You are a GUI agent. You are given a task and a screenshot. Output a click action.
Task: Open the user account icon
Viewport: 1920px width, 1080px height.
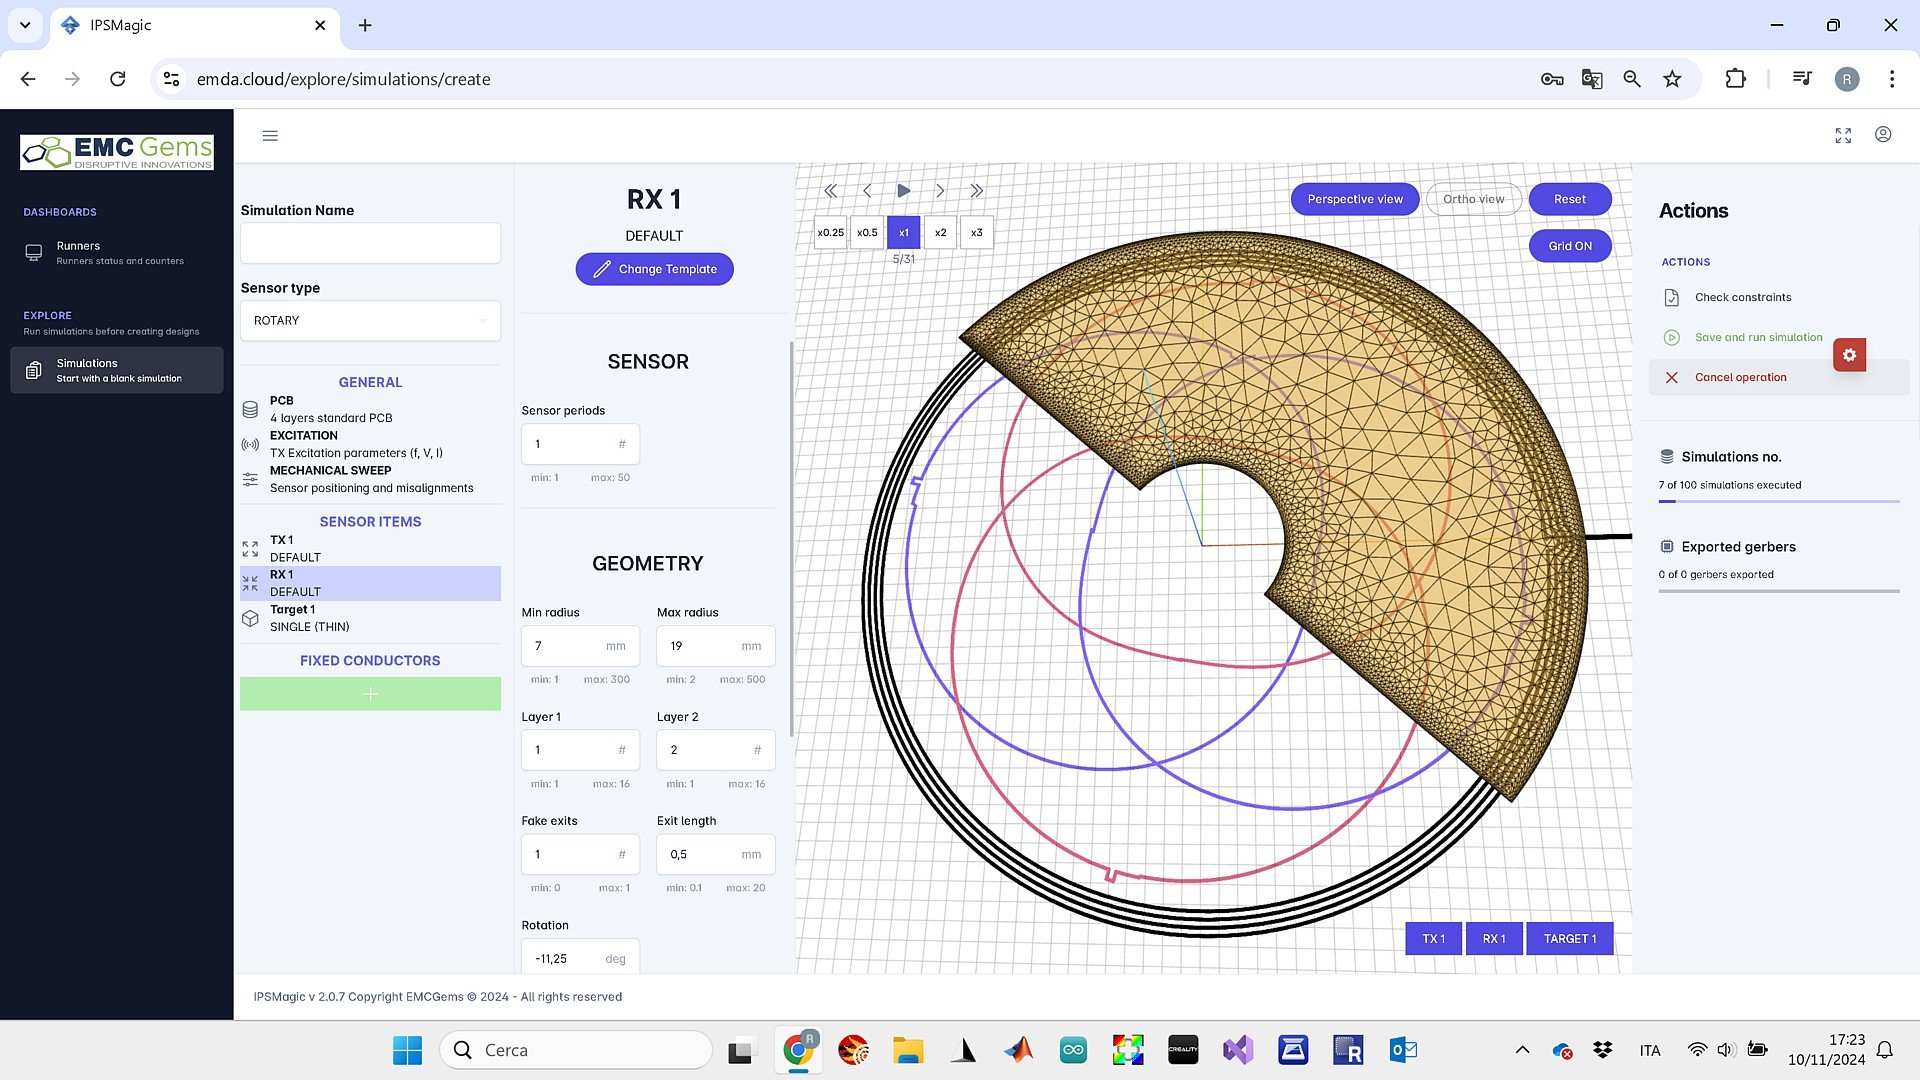[x=1883, y=135]
